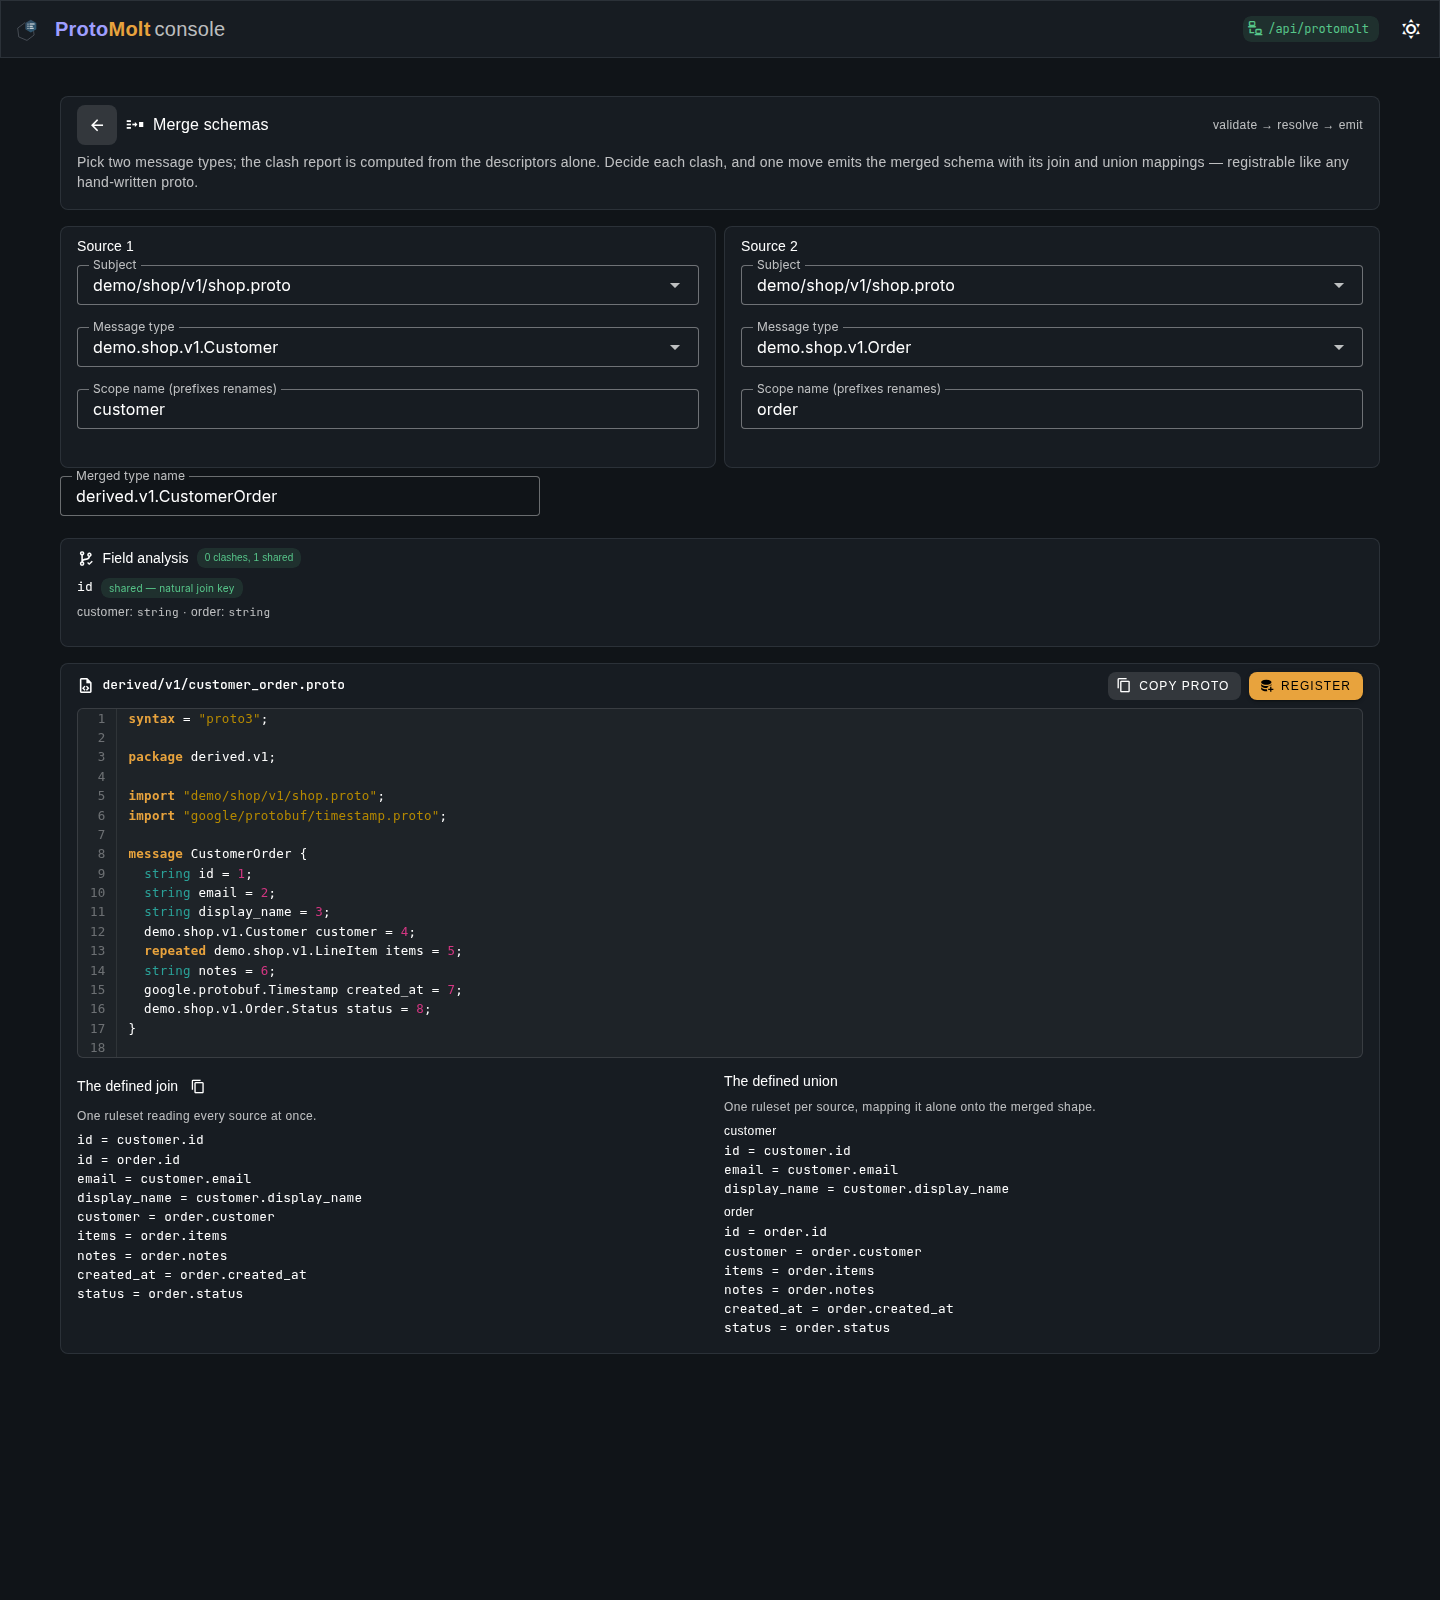Open the /api/protomolt endpoint chip
1440x1600 pixels.
pyautogui.click(x=1310, y=29)
